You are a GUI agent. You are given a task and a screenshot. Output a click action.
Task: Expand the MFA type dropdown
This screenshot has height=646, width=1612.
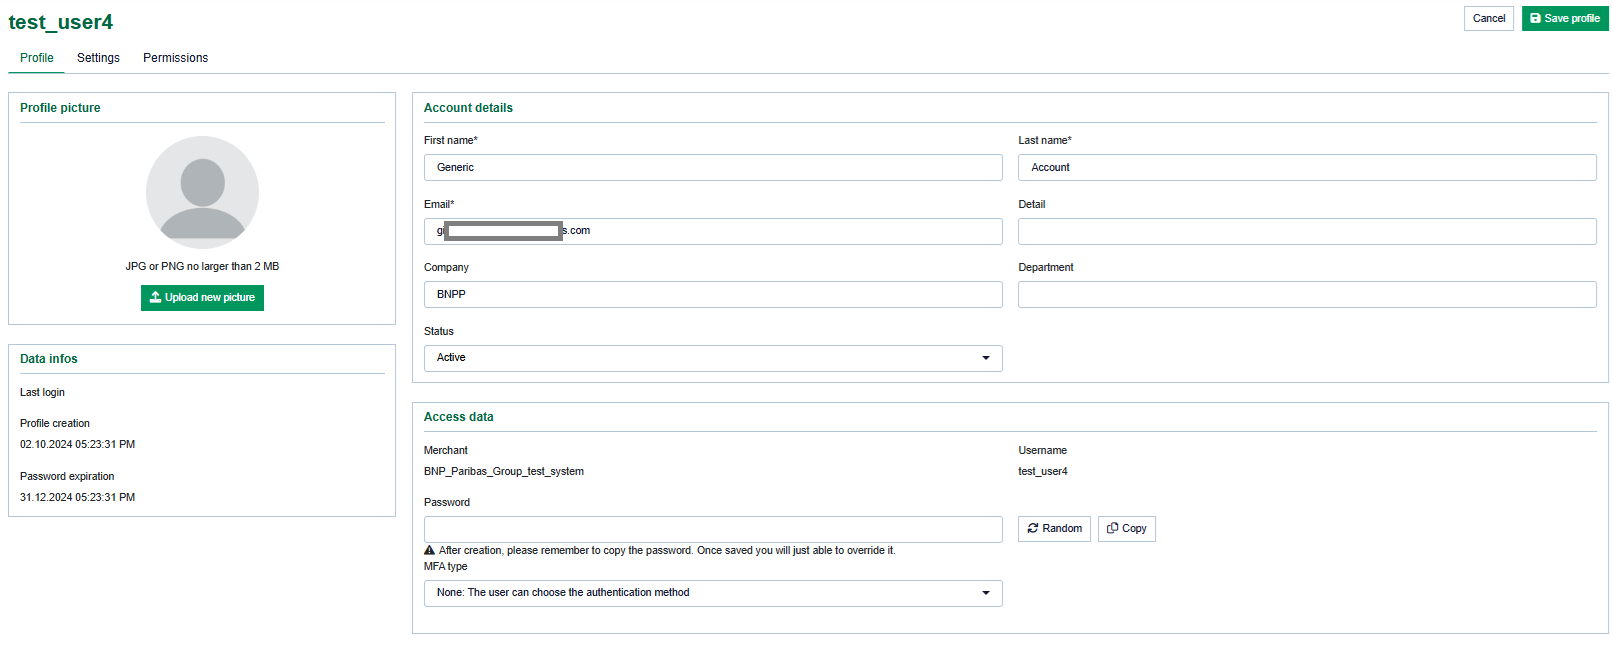tap(712, 593)
